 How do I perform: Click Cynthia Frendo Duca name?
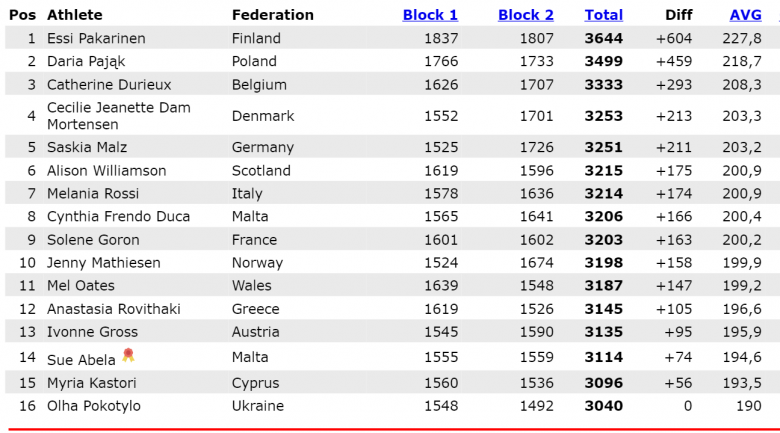pos(118,216)
